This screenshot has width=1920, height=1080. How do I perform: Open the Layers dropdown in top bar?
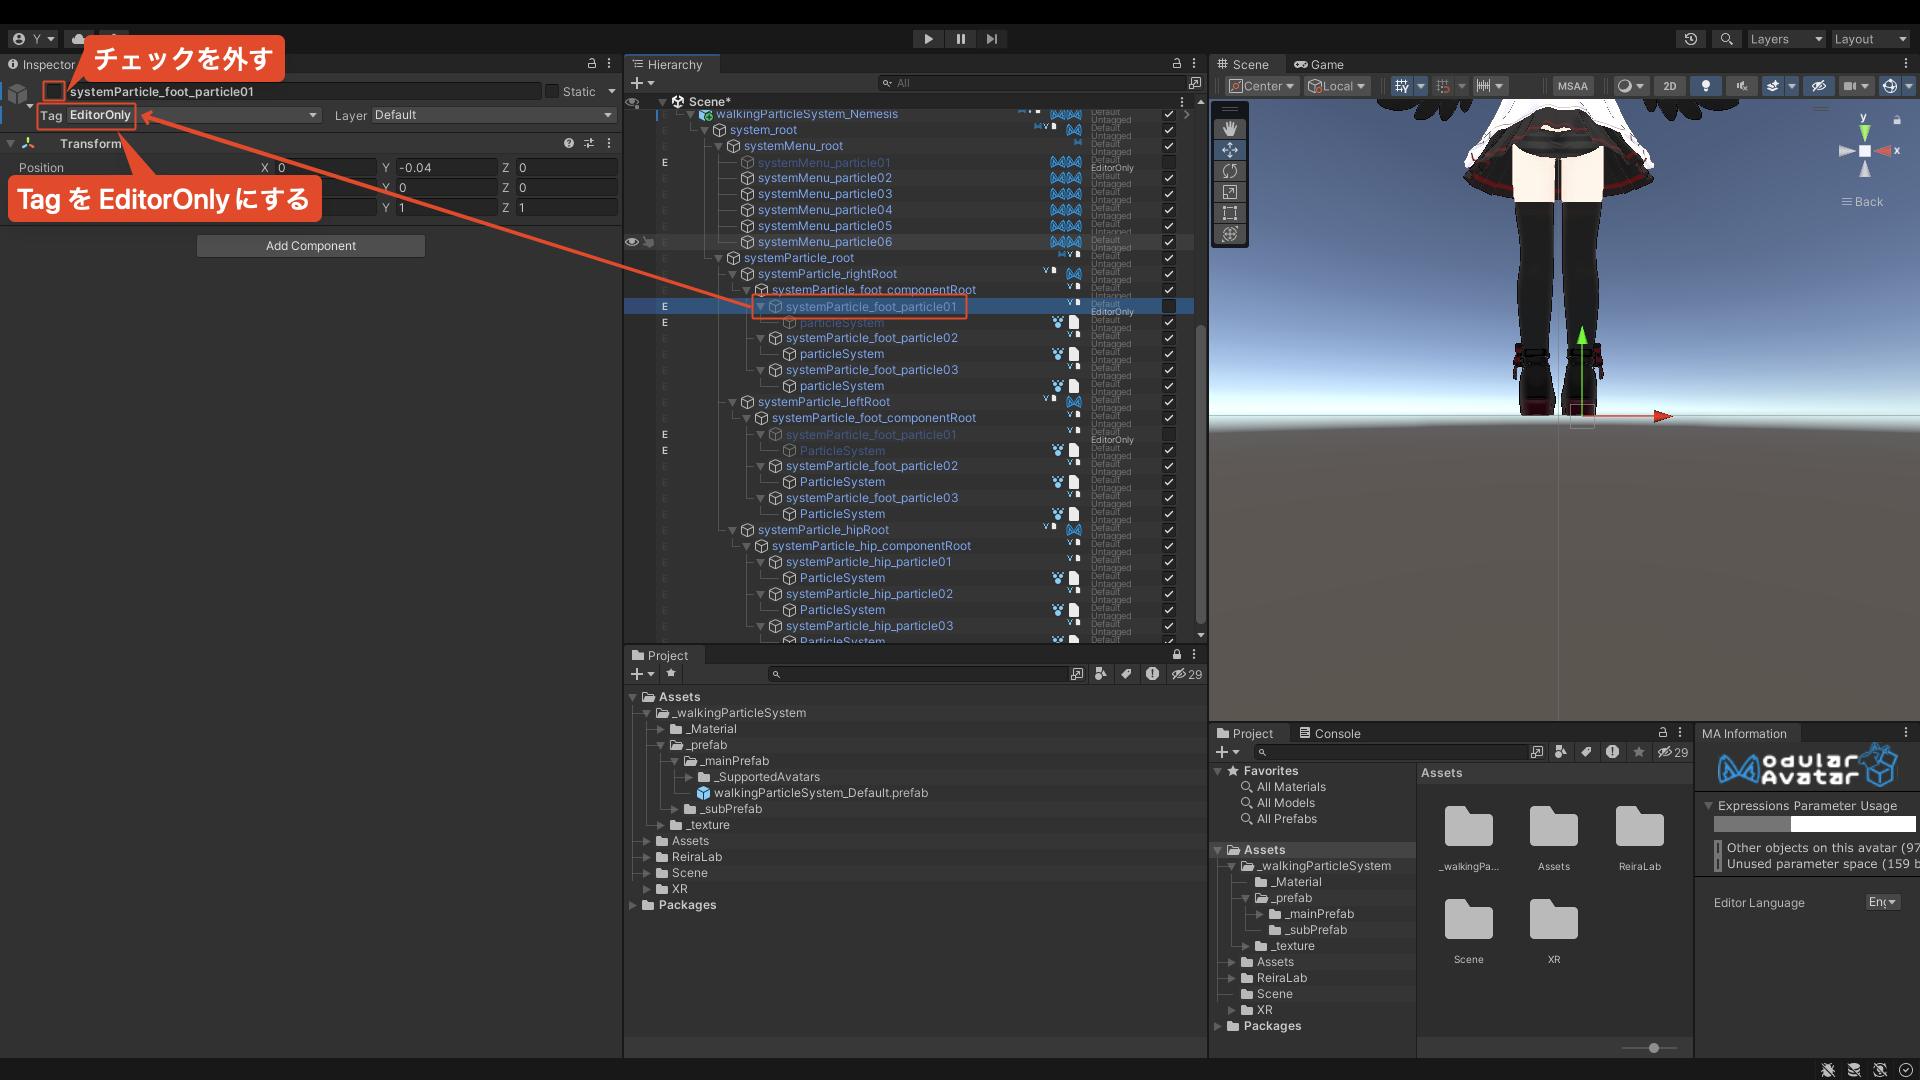click(x=1786, y=39)
